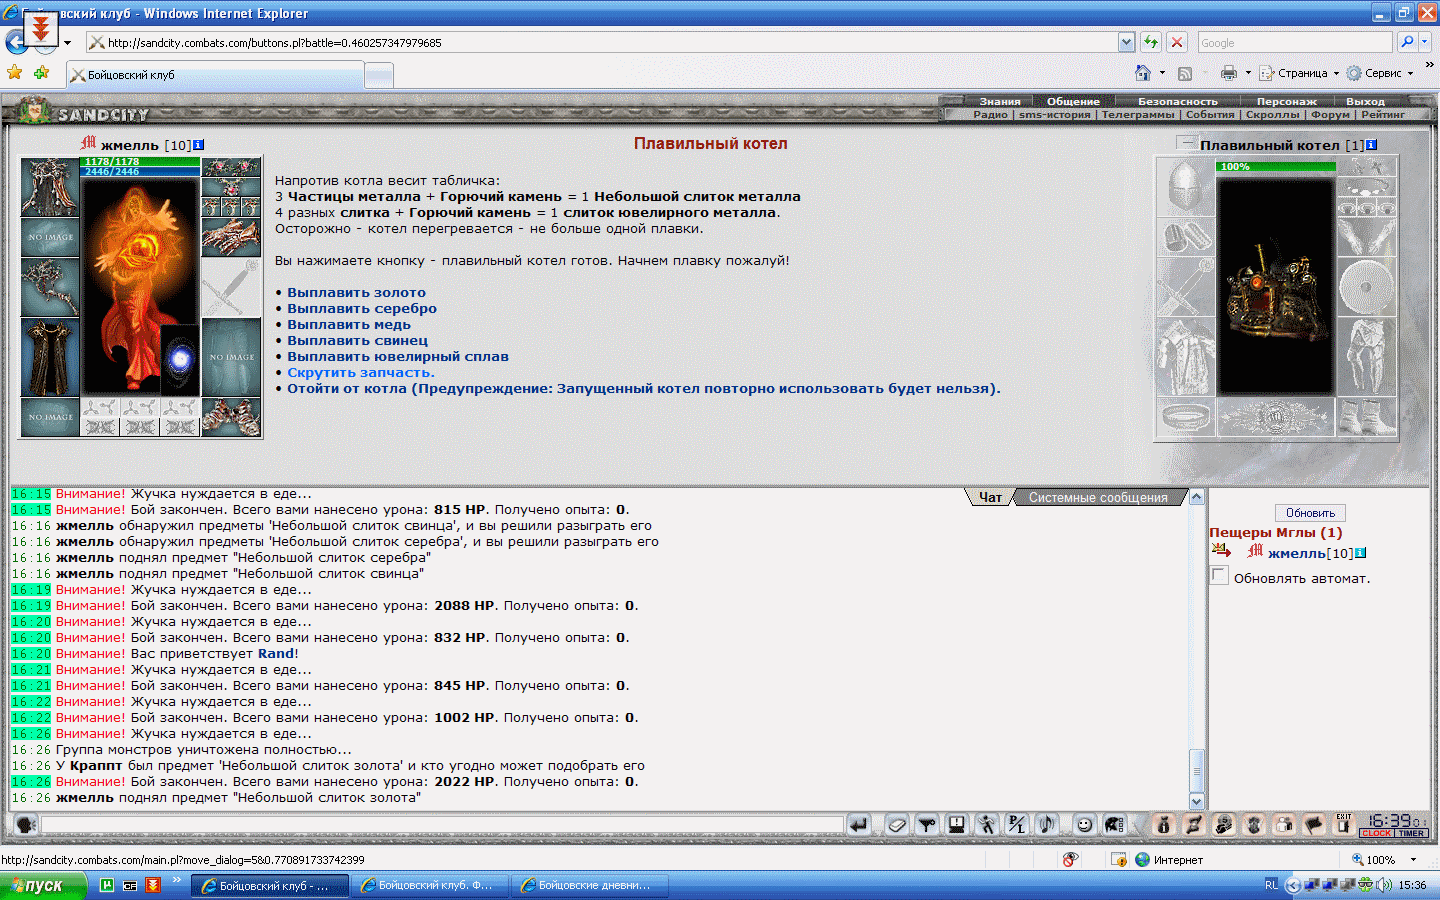Select Бойцовский клуб browser tab
Viewport: 1440px width, 900px height.
215,75
